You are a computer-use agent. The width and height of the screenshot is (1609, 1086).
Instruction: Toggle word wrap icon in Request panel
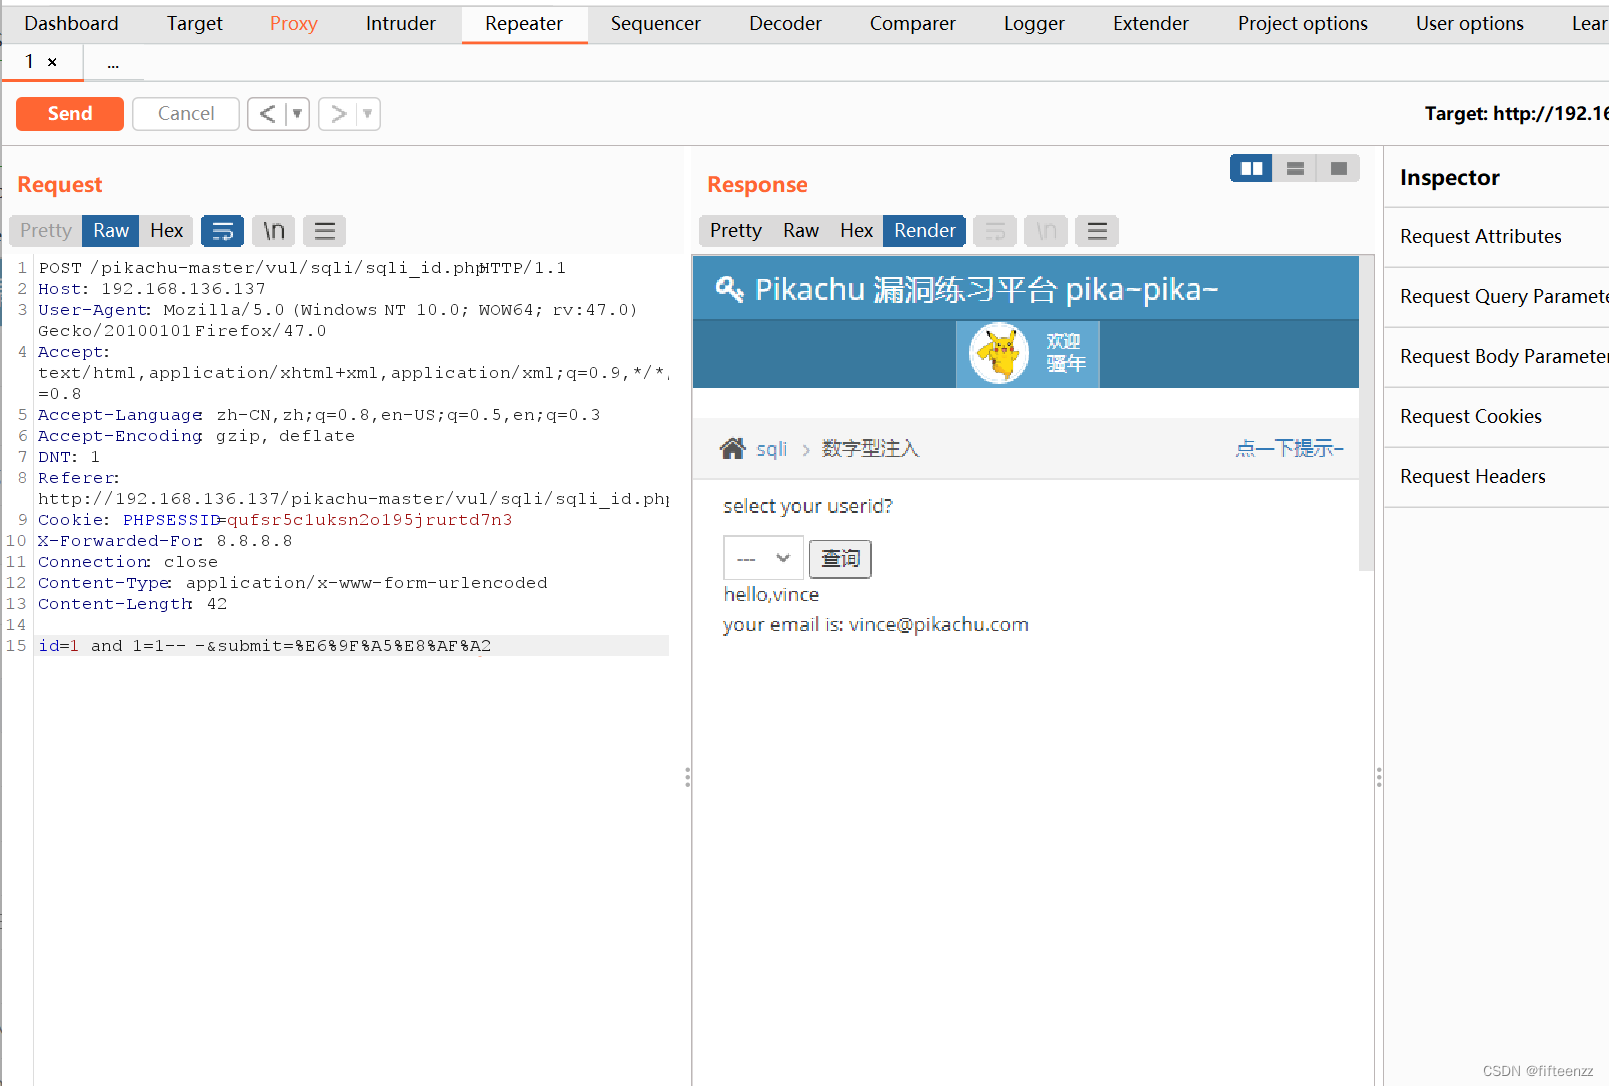pos(222,231)
